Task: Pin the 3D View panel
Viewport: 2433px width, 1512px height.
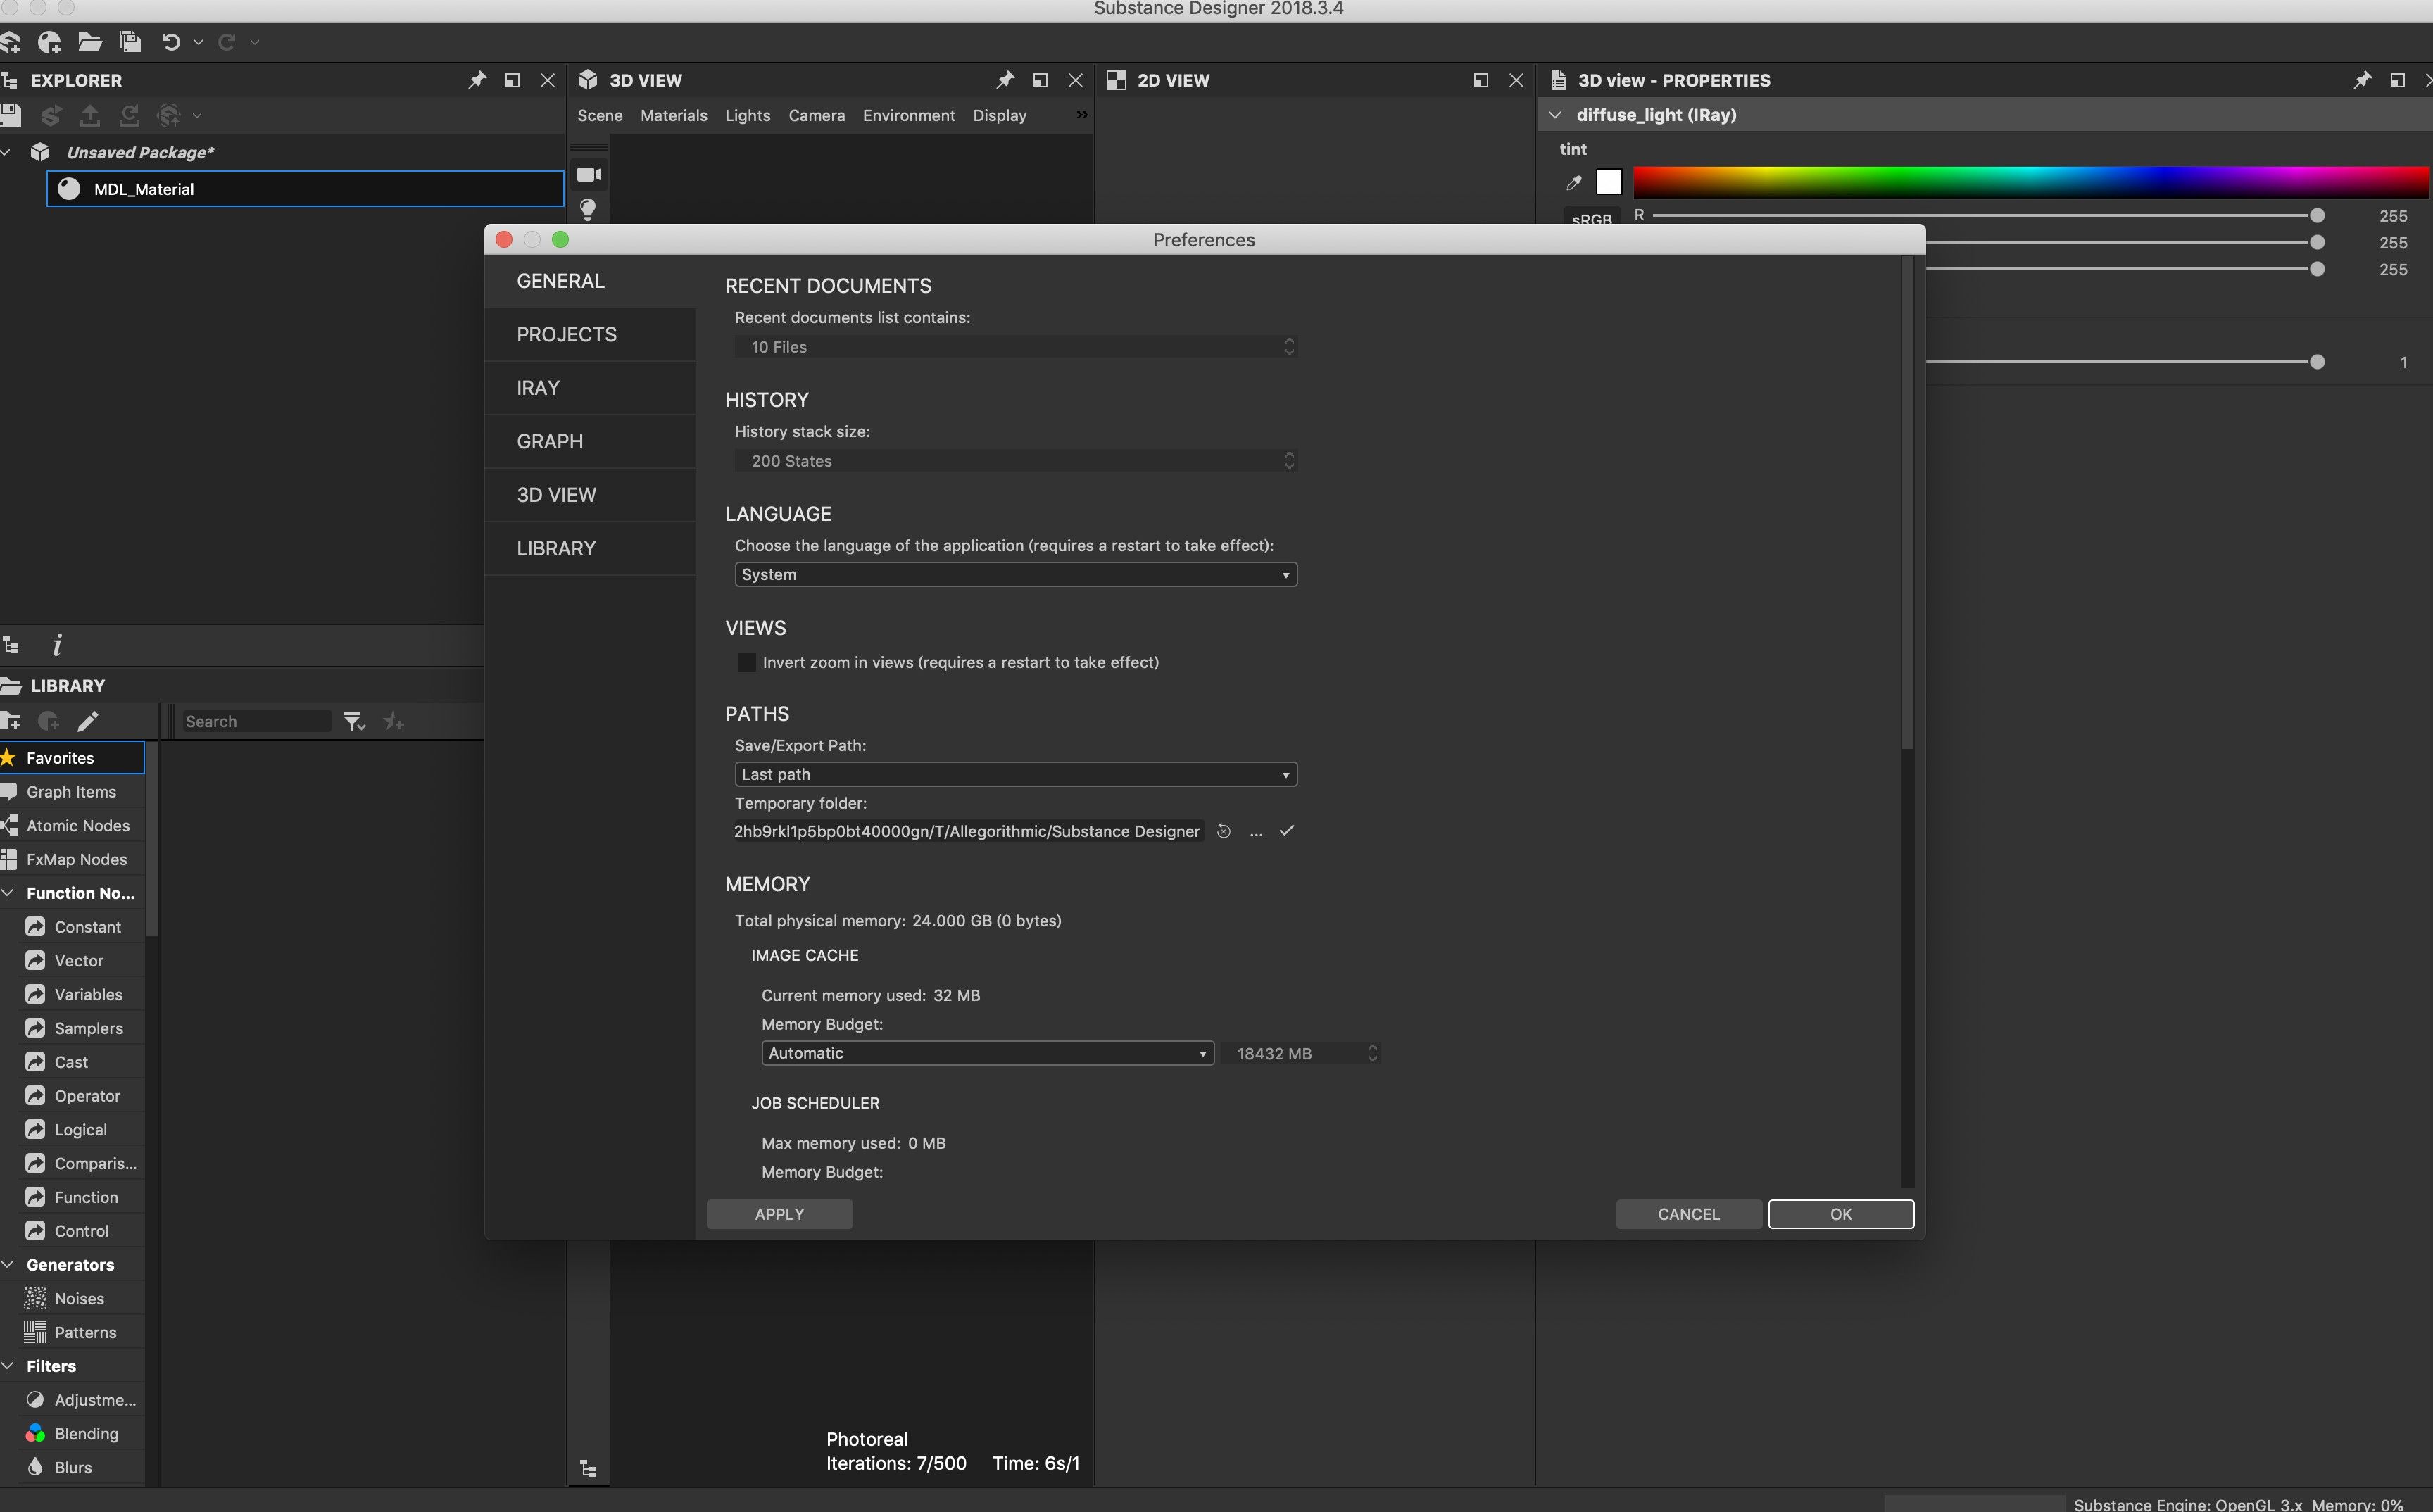Action: click(x=1005, y=80)
